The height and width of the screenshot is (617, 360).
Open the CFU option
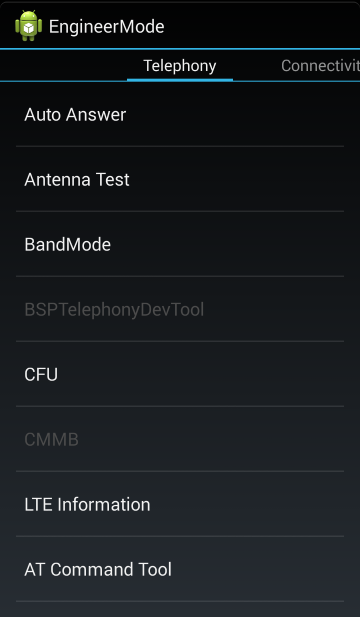(x=180, y=374)
